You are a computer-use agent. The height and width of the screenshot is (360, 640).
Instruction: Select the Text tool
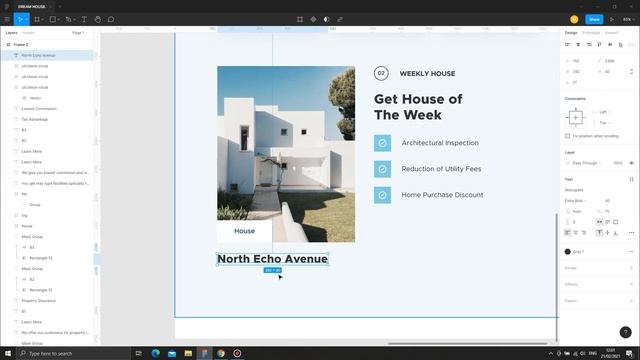pos(84,19)
